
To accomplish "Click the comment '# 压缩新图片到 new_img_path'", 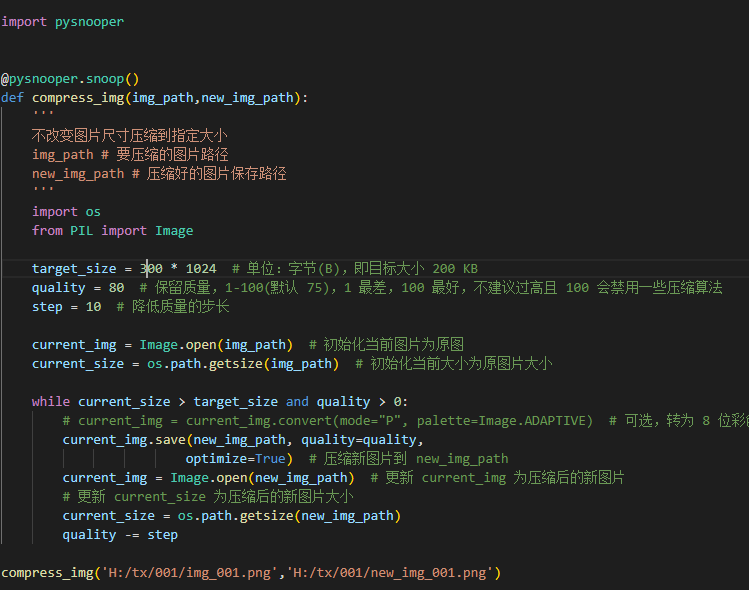I will pyautogui.click(x=409, y=459).
